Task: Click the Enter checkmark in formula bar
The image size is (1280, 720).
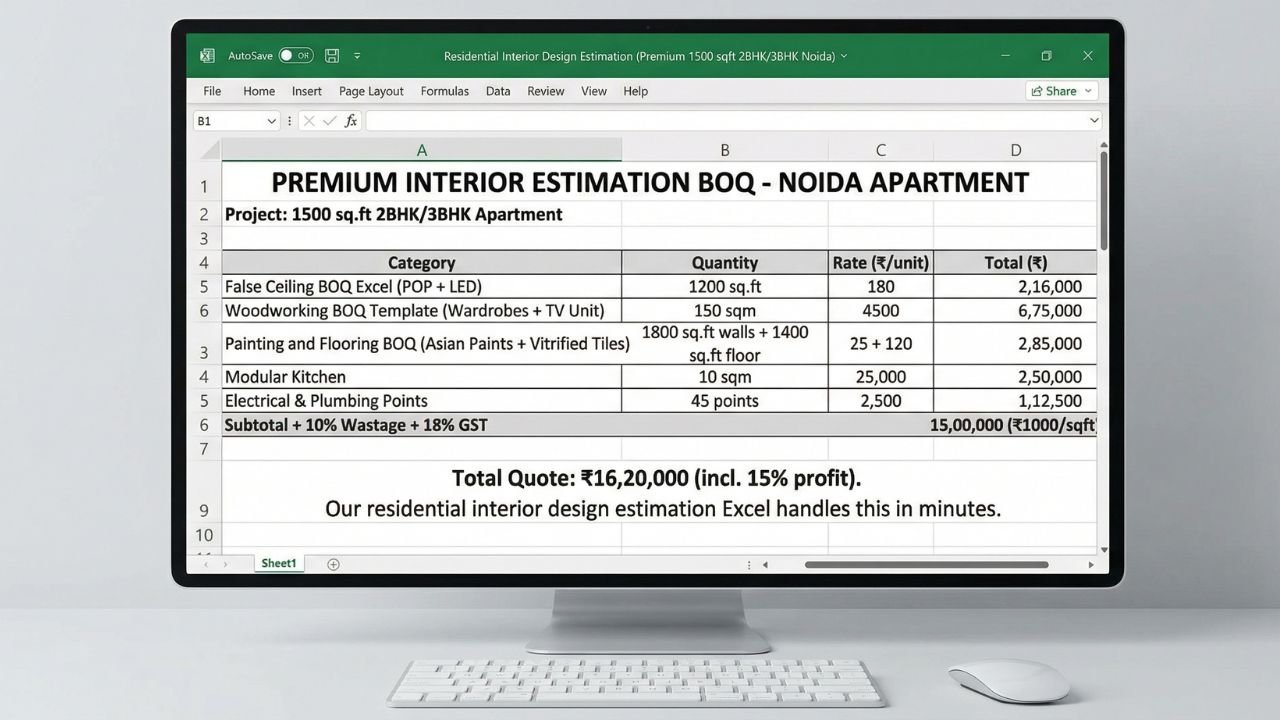Action: coord(330,121)
